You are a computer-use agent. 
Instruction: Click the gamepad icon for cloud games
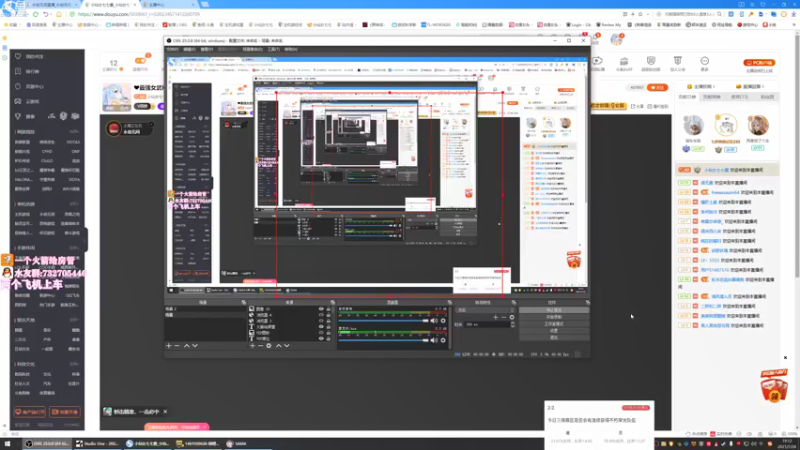[x=18, y=102]
